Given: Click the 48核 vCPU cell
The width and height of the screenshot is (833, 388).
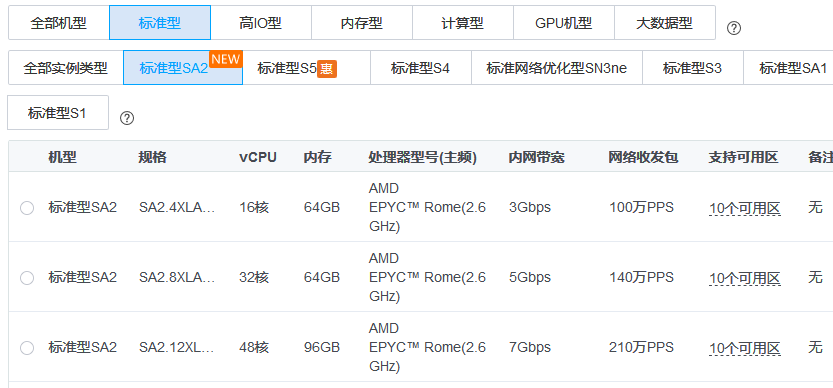Looking at the screenshot, I should 254,348.
